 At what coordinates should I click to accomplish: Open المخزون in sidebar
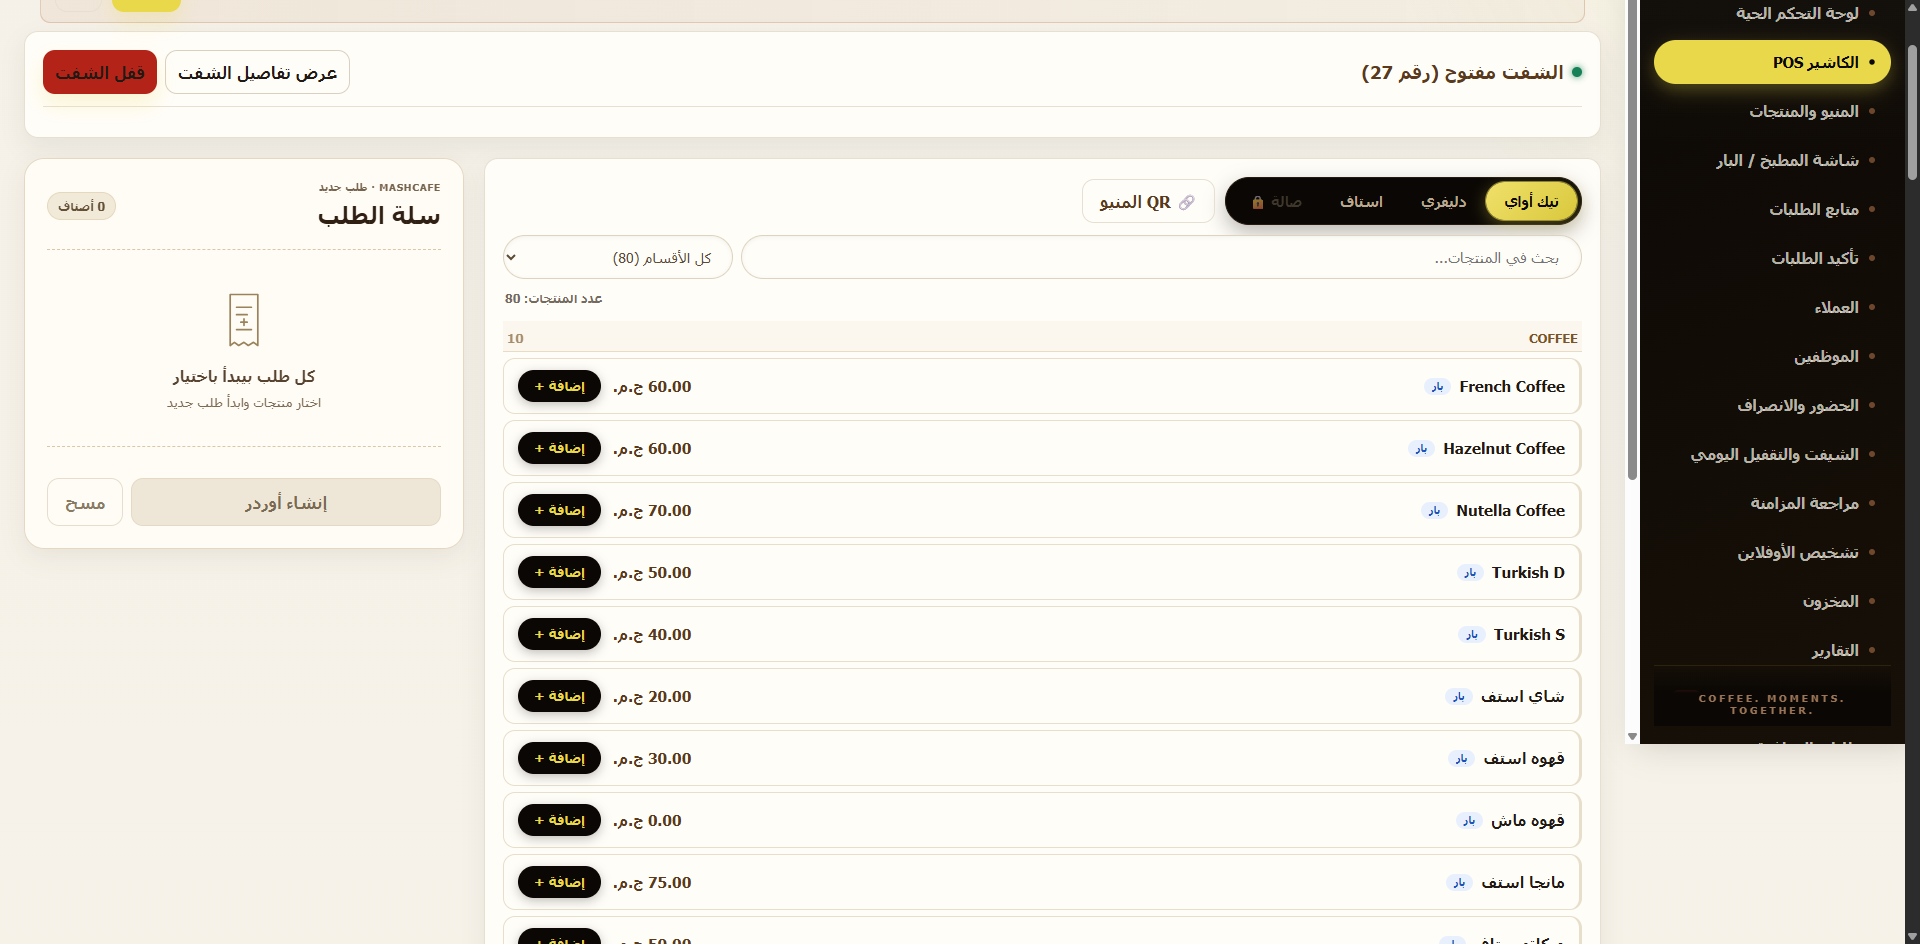point(1772,601)
